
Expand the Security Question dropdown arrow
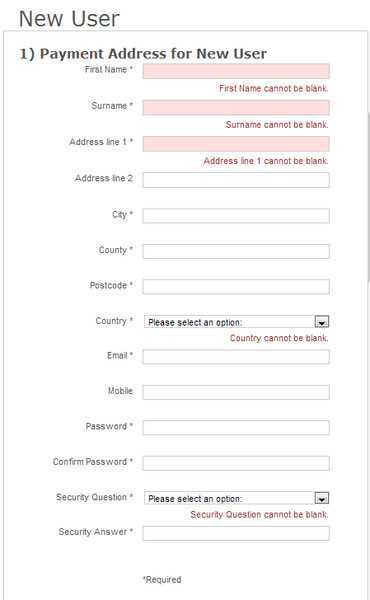(x=321, y=499)
